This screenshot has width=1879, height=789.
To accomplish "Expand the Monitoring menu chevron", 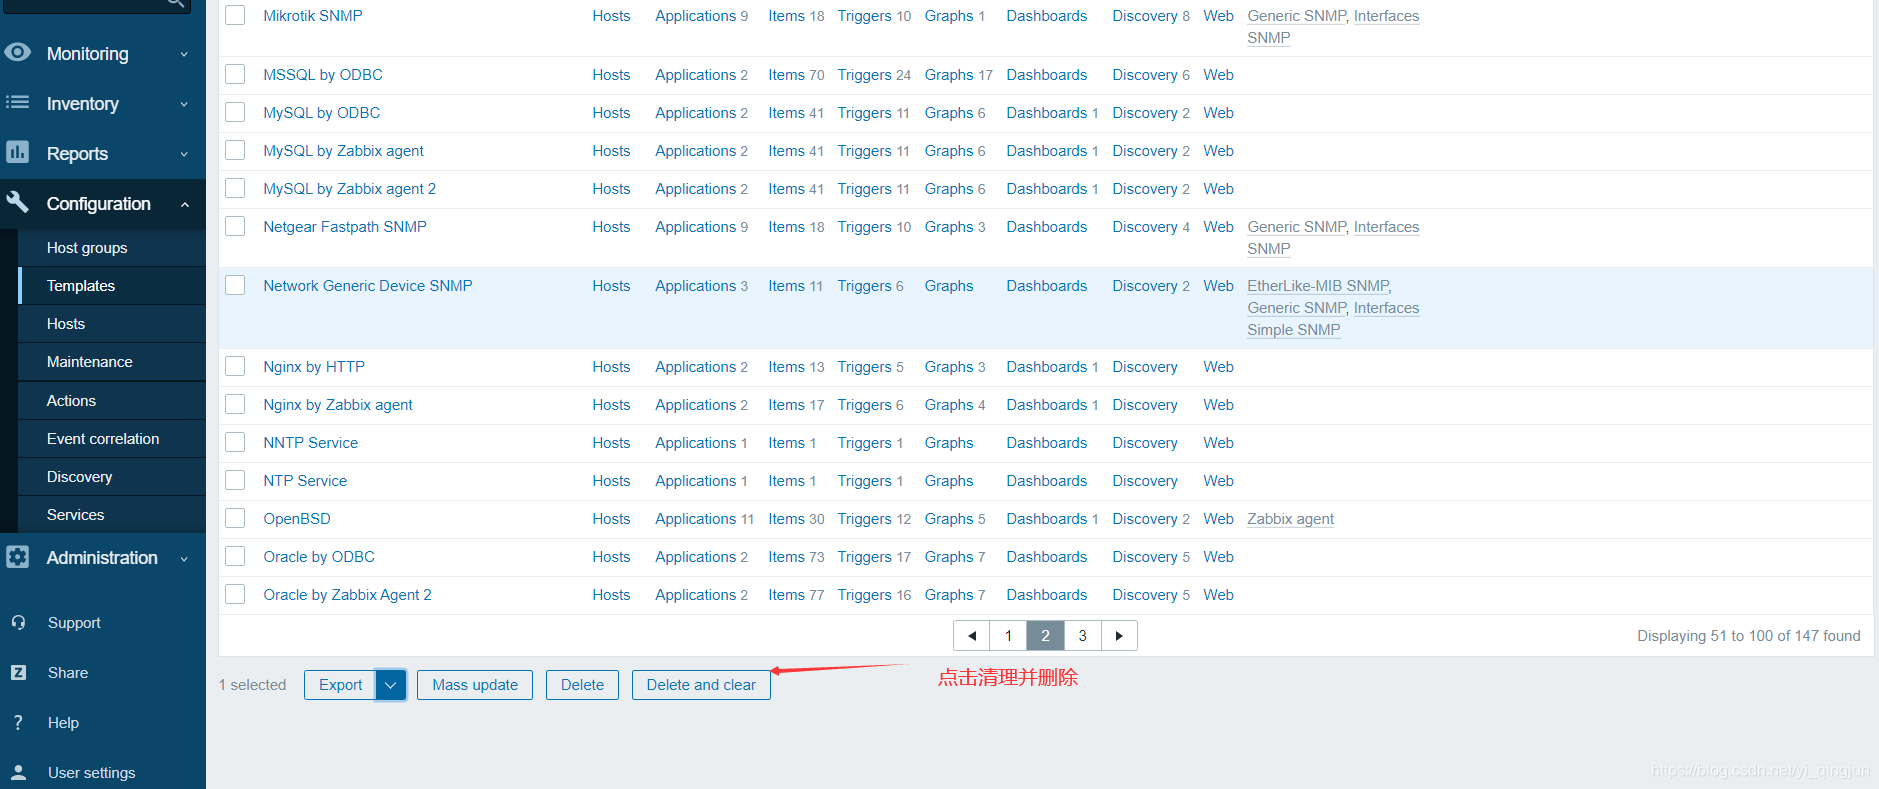I will [184, 54].
